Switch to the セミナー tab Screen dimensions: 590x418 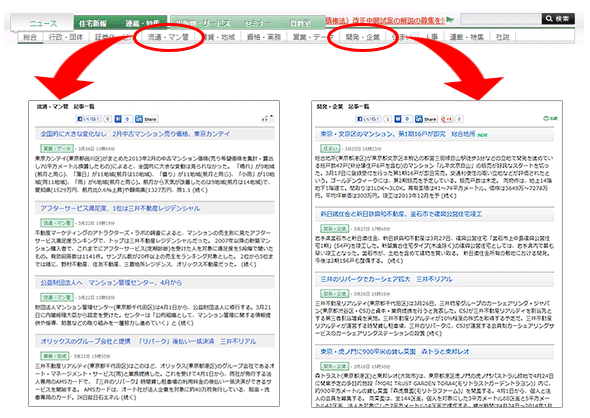click(x=257, y=23)
